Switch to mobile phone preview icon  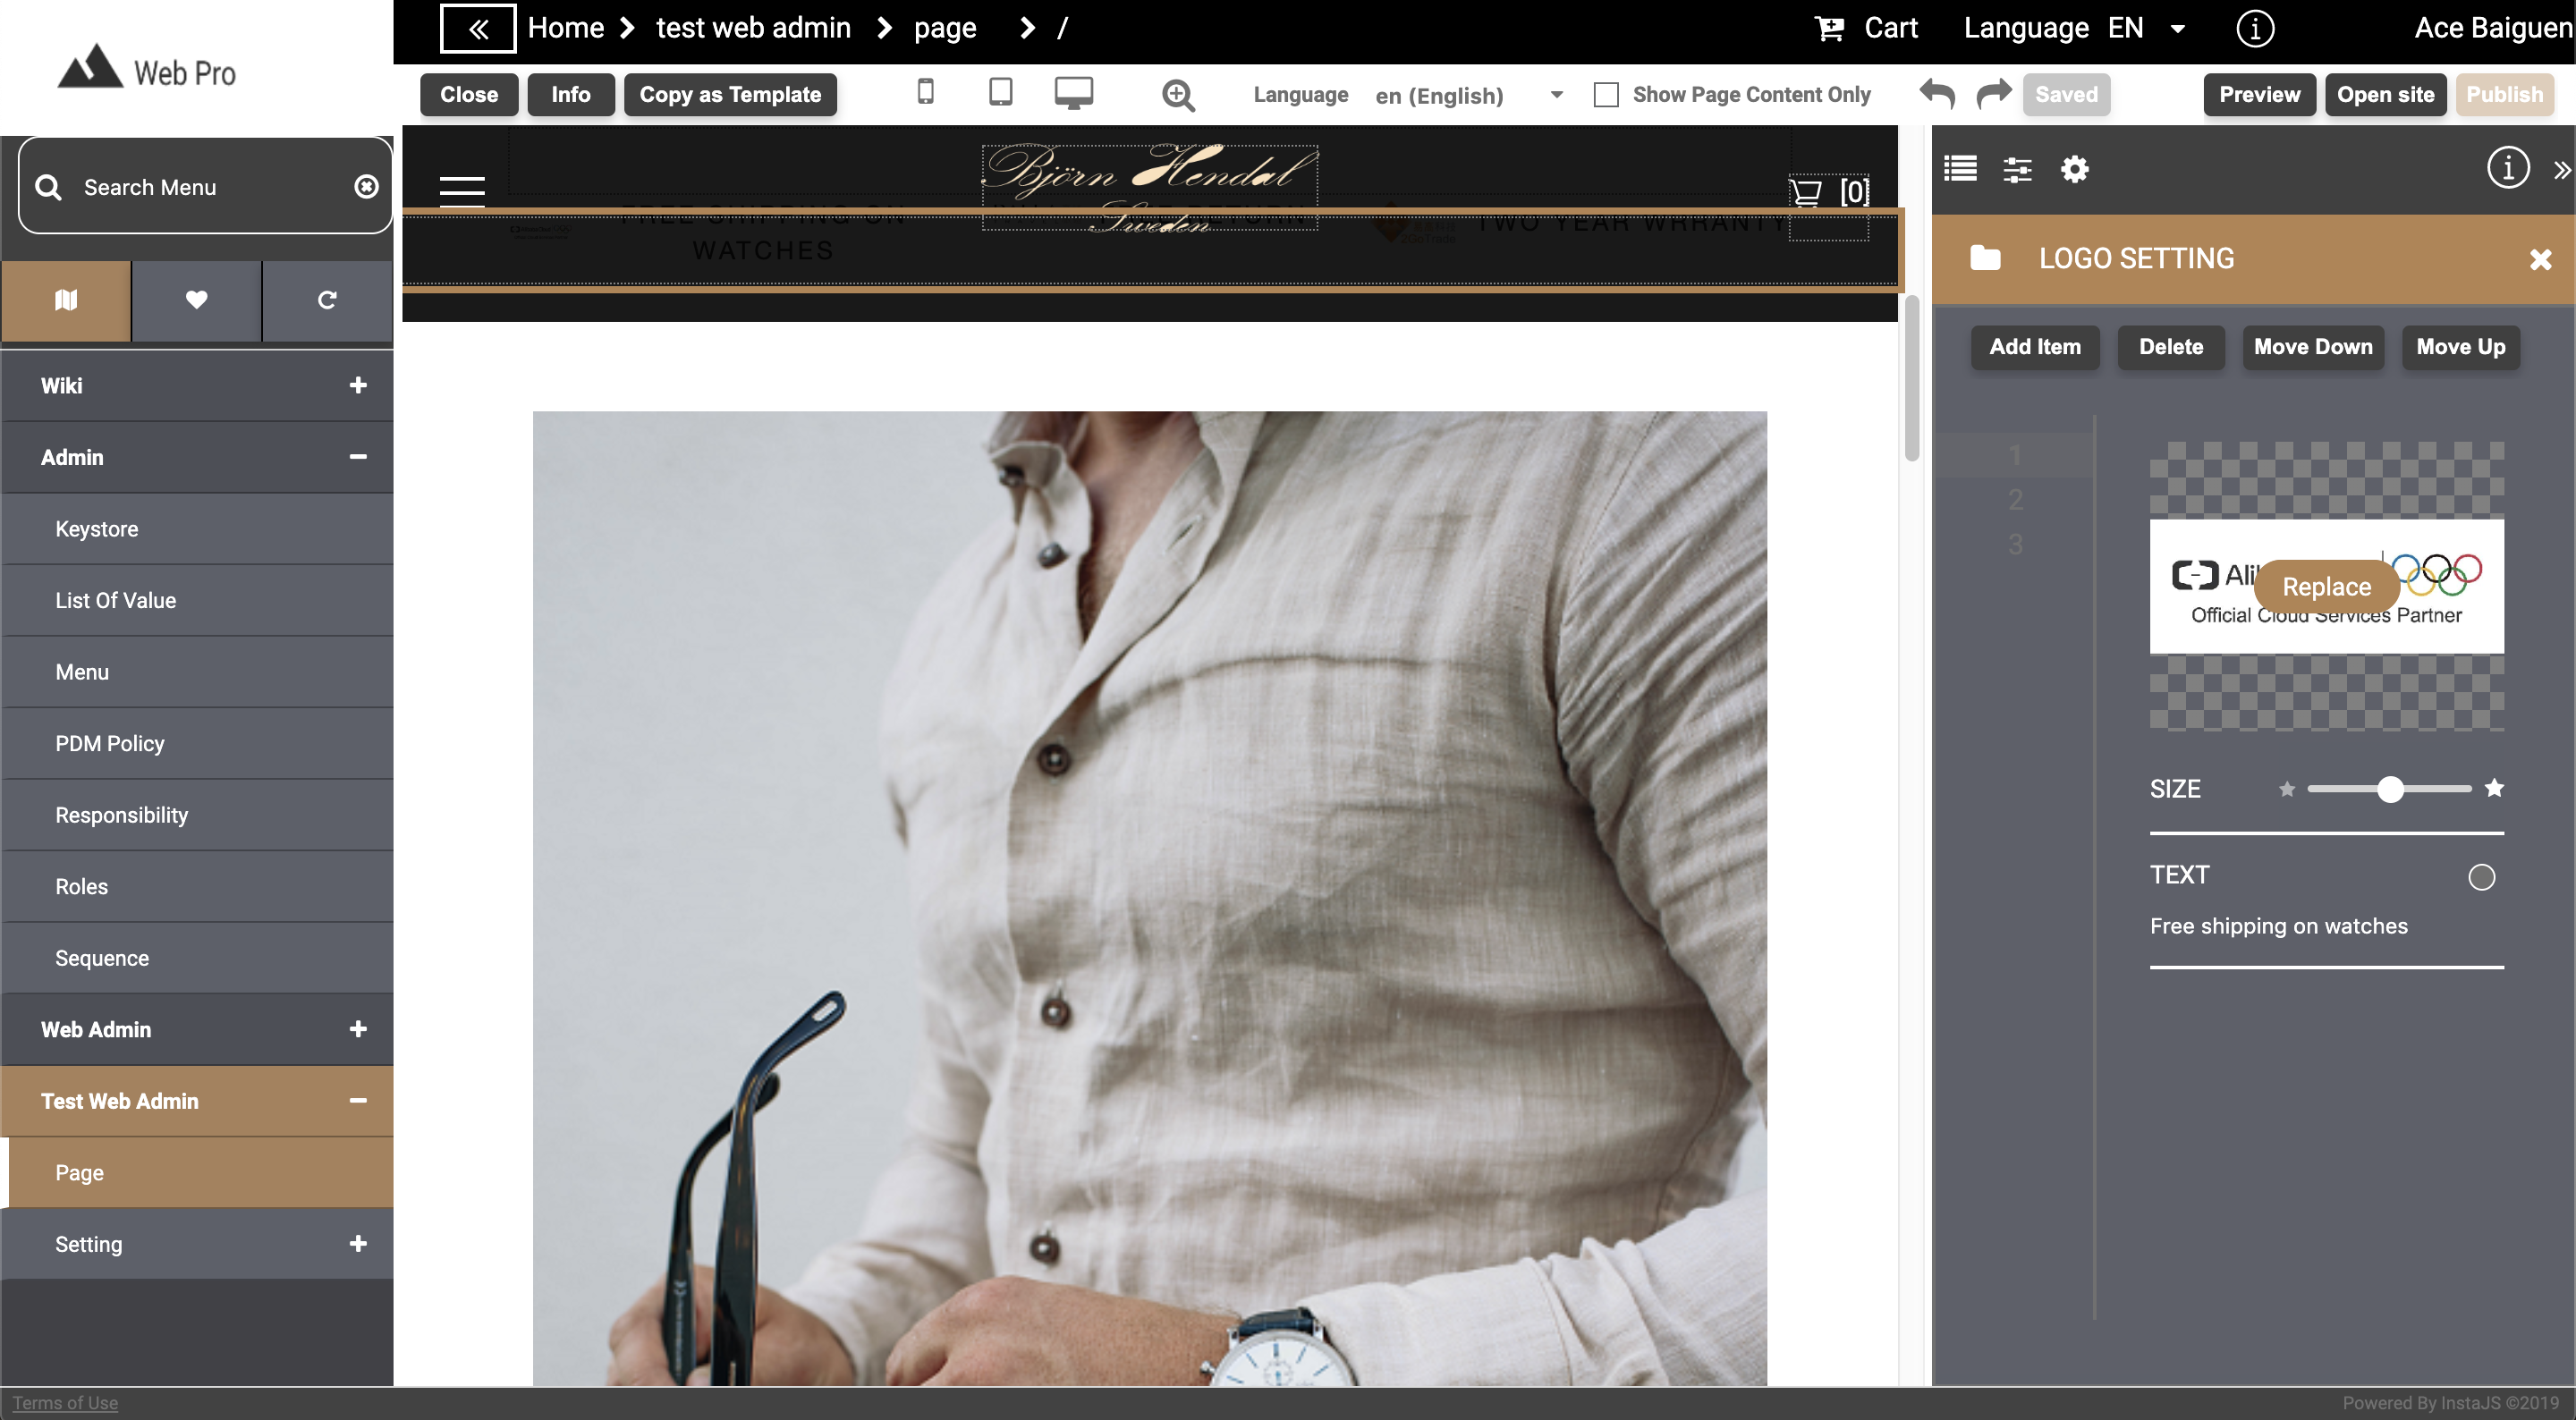[925, 93]
